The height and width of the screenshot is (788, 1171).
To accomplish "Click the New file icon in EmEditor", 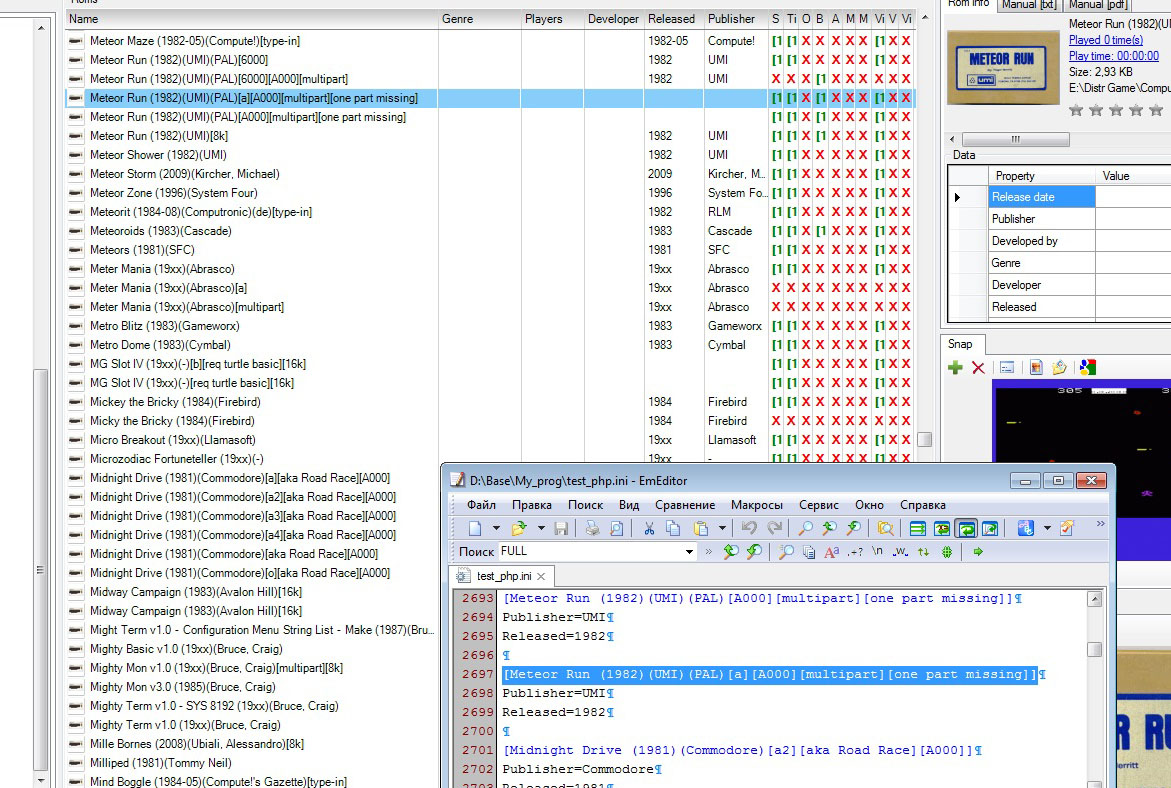I will tap(475, 529).
